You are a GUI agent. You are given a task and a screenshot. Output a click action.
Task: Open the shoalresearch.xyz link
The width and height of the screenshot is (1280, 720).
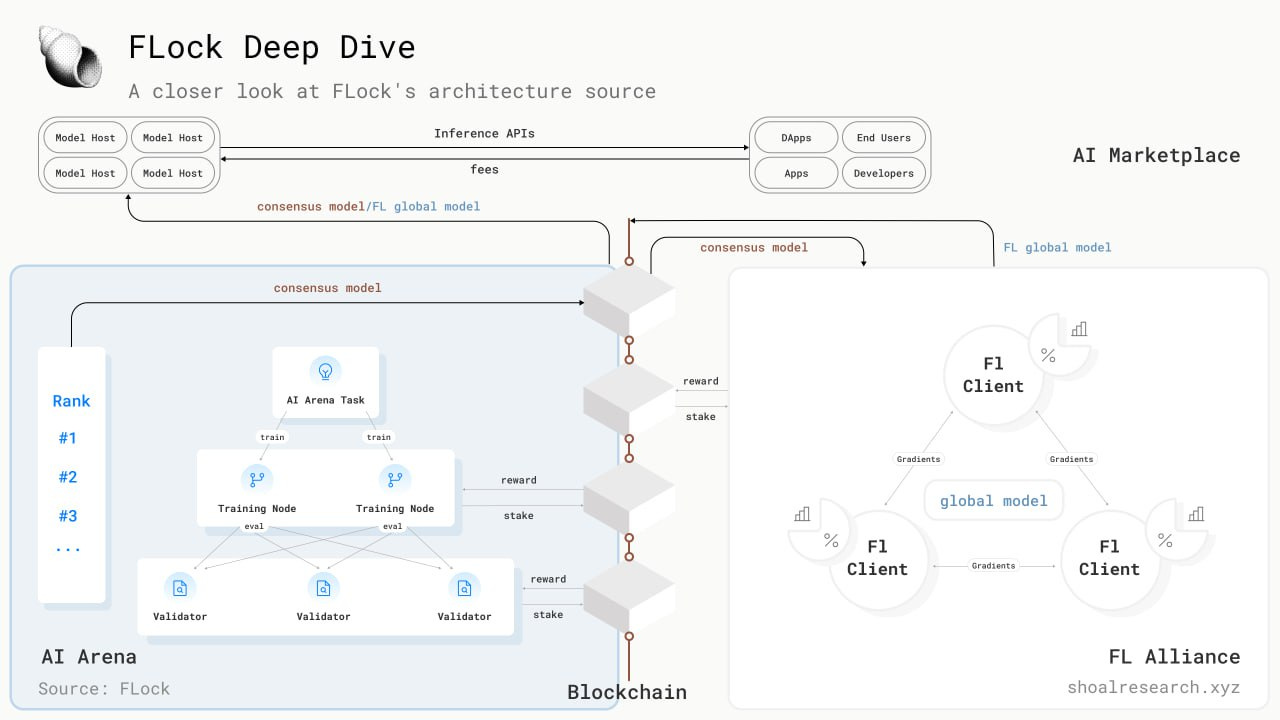(1153, 688)
